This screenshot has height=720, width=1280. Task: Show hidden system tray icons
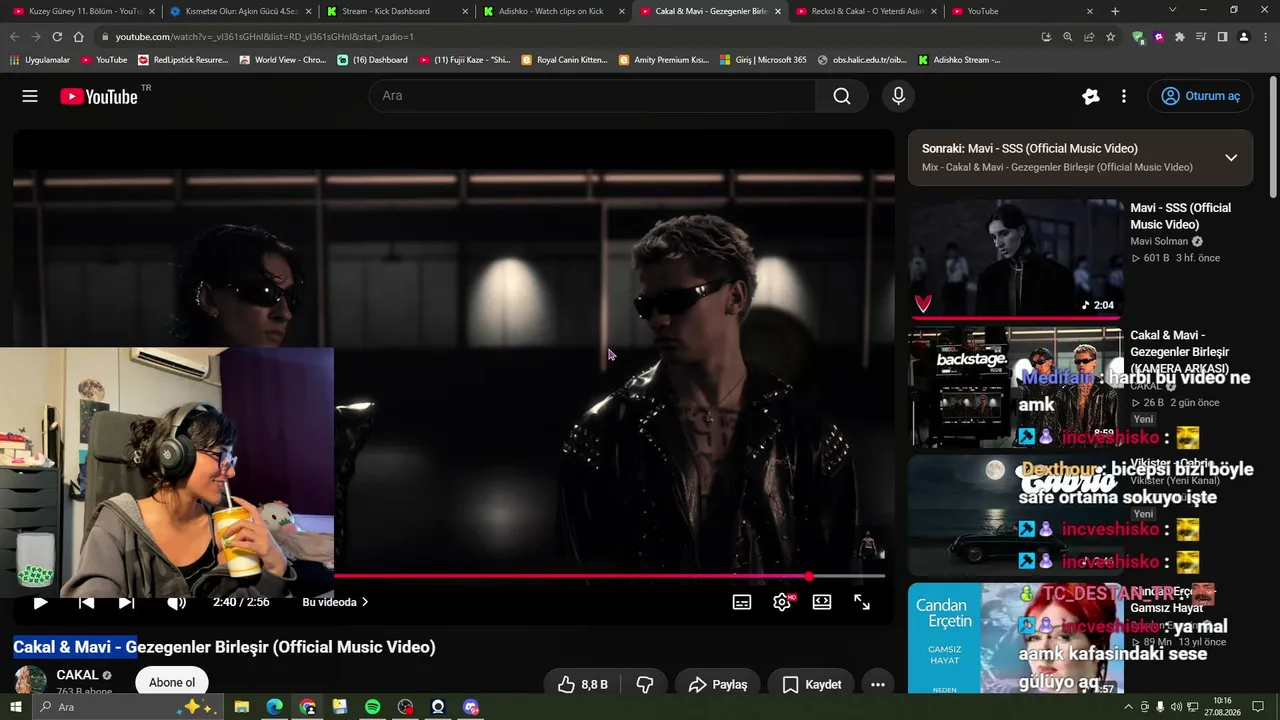coord(1129,707)
